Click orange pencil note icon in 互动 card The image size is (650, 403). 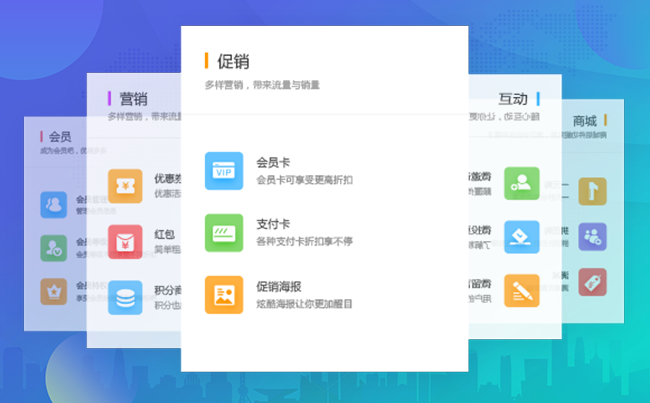tap(521, 290)
